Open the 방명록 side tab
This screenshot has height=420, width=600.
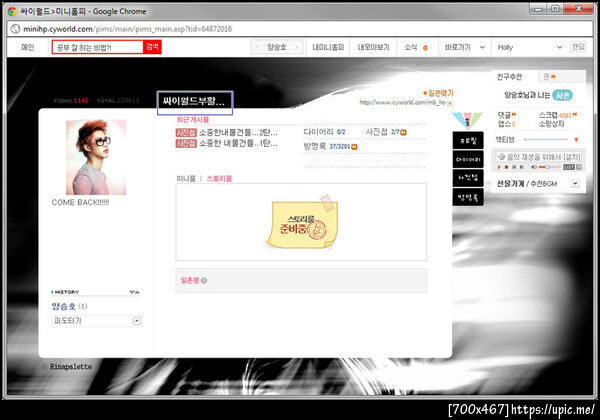(468, 197)
